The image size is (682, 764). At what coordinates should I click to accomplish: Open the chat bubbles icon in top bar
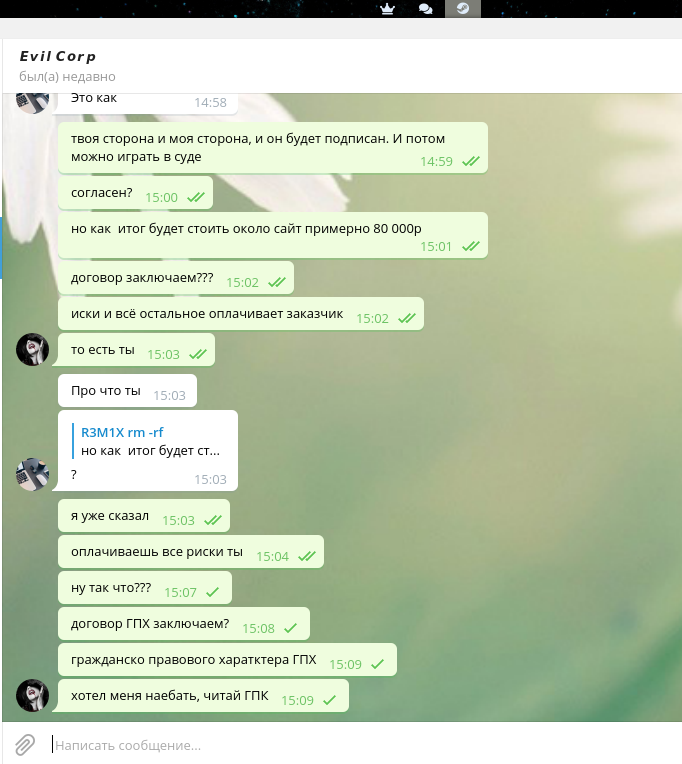[x=425, y=9]
